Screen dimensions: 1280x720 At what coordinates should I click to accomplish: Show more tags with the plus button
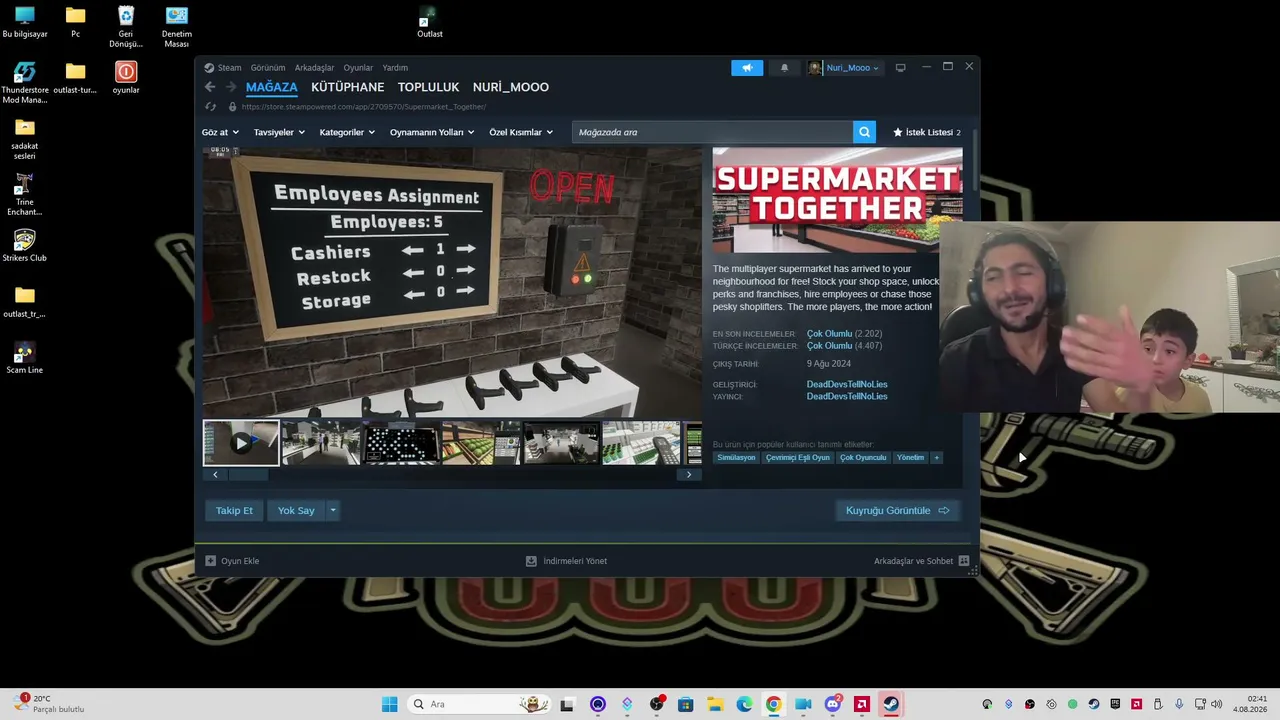(x=936, y=458)
